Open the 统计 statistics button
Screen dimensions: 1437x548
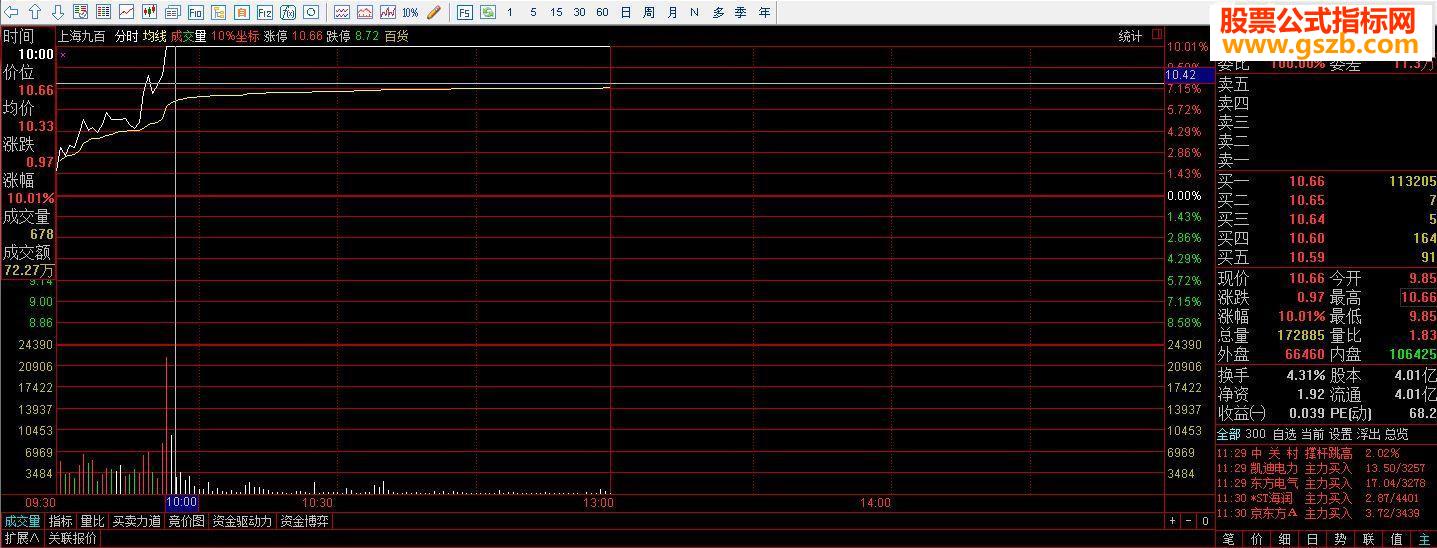(x=1130, y=36)
